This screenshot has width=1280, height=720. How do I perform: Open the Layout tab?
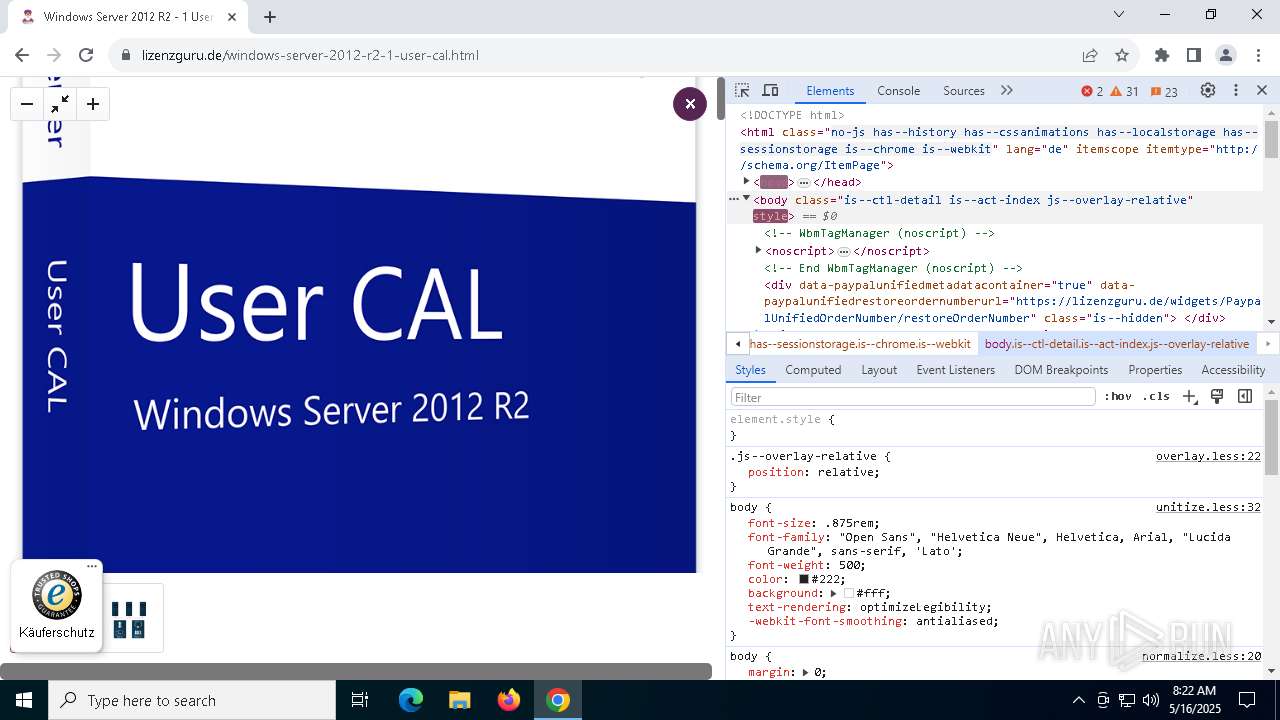pos(879,370)
